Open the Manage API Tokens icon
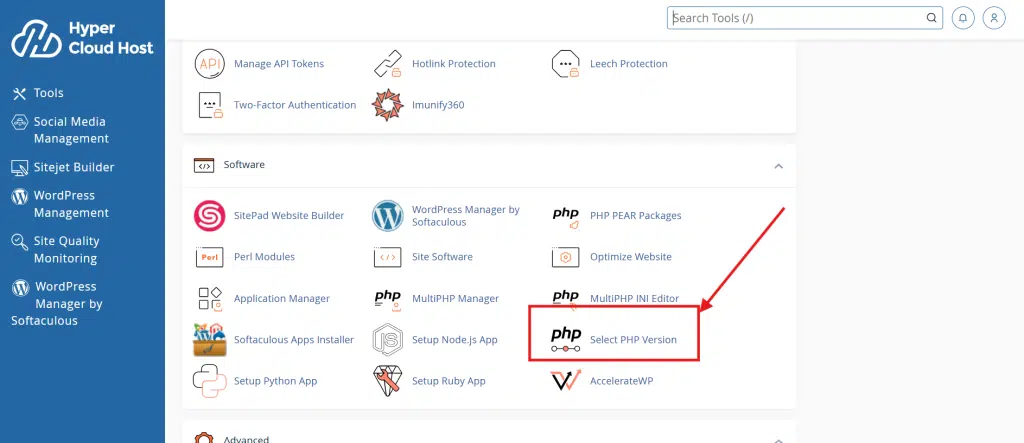This screenshot has height=443, width=1024. [210, 63]
